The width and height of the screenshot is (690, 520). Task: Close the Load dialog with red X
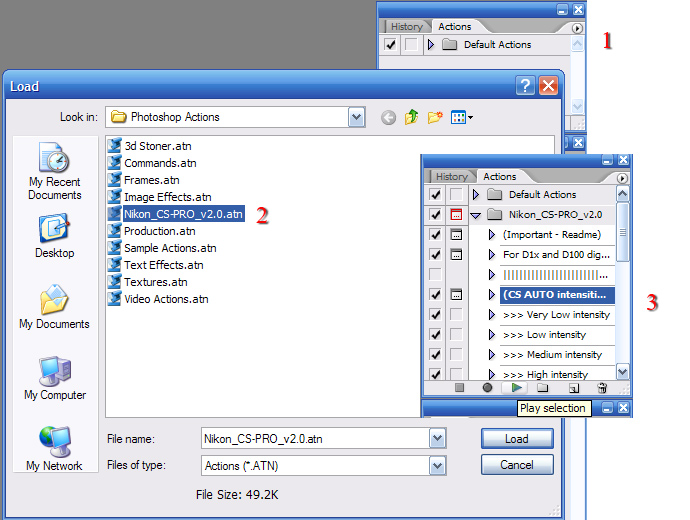548,85
